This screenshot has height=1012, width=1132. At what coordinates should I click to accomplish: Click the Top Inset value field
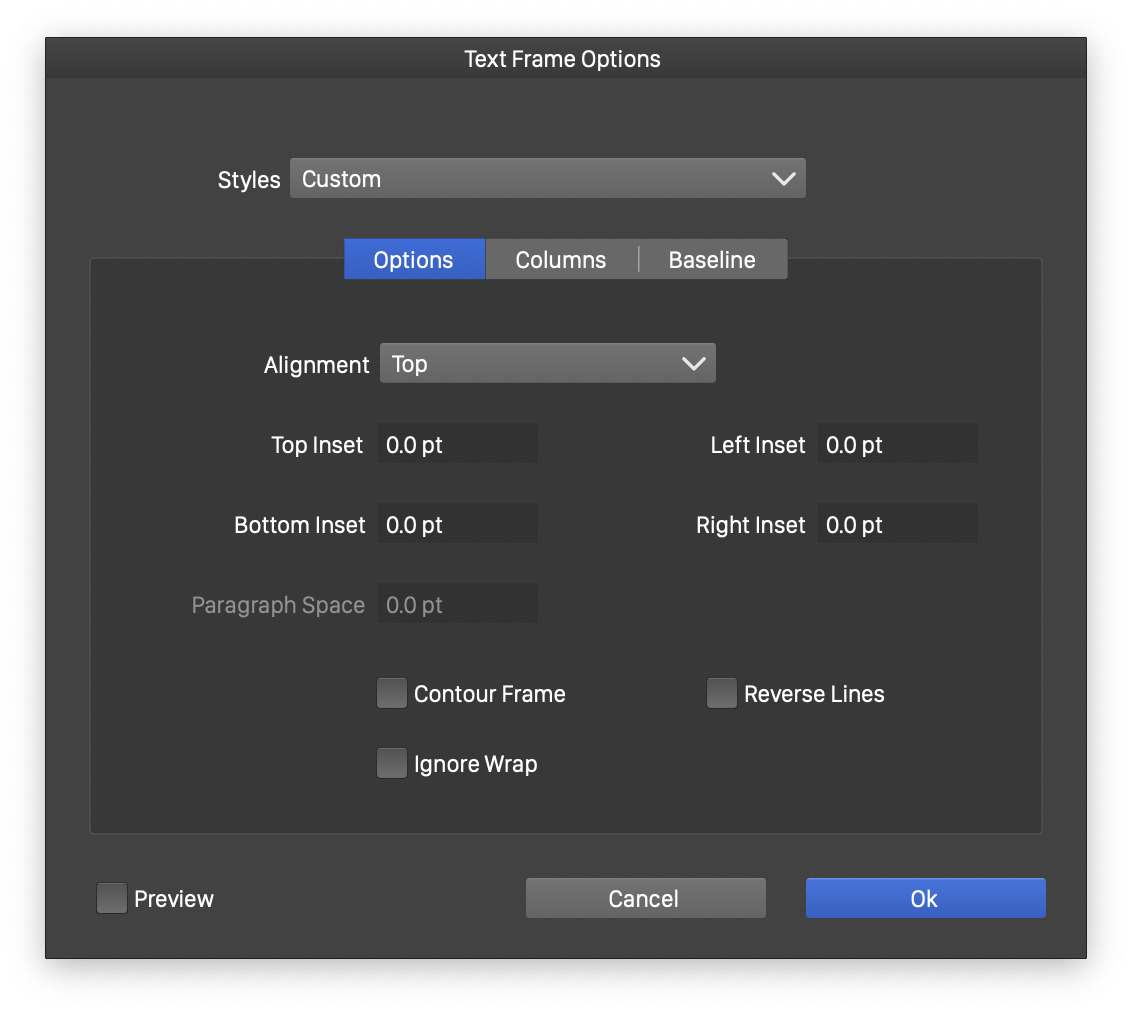(x=457, y=445)
